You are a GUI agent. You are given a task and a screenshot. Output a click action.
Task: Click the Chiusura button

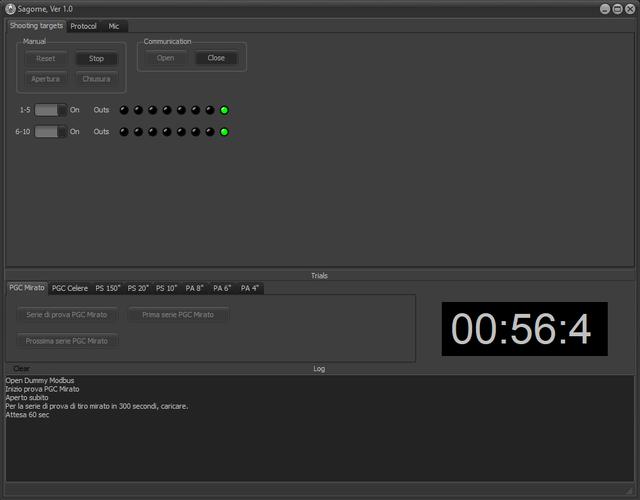[x=97, y=79]
